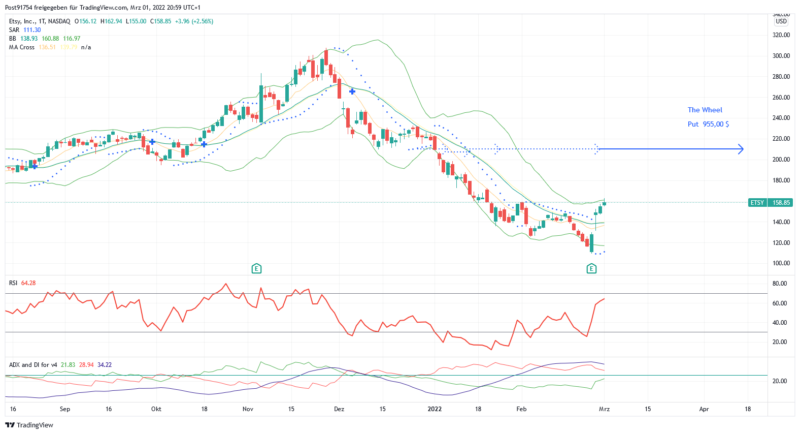The image size is (800, 434).
Task: Click the ETSY ticker badge on price scale
Action: pos(758,202)
